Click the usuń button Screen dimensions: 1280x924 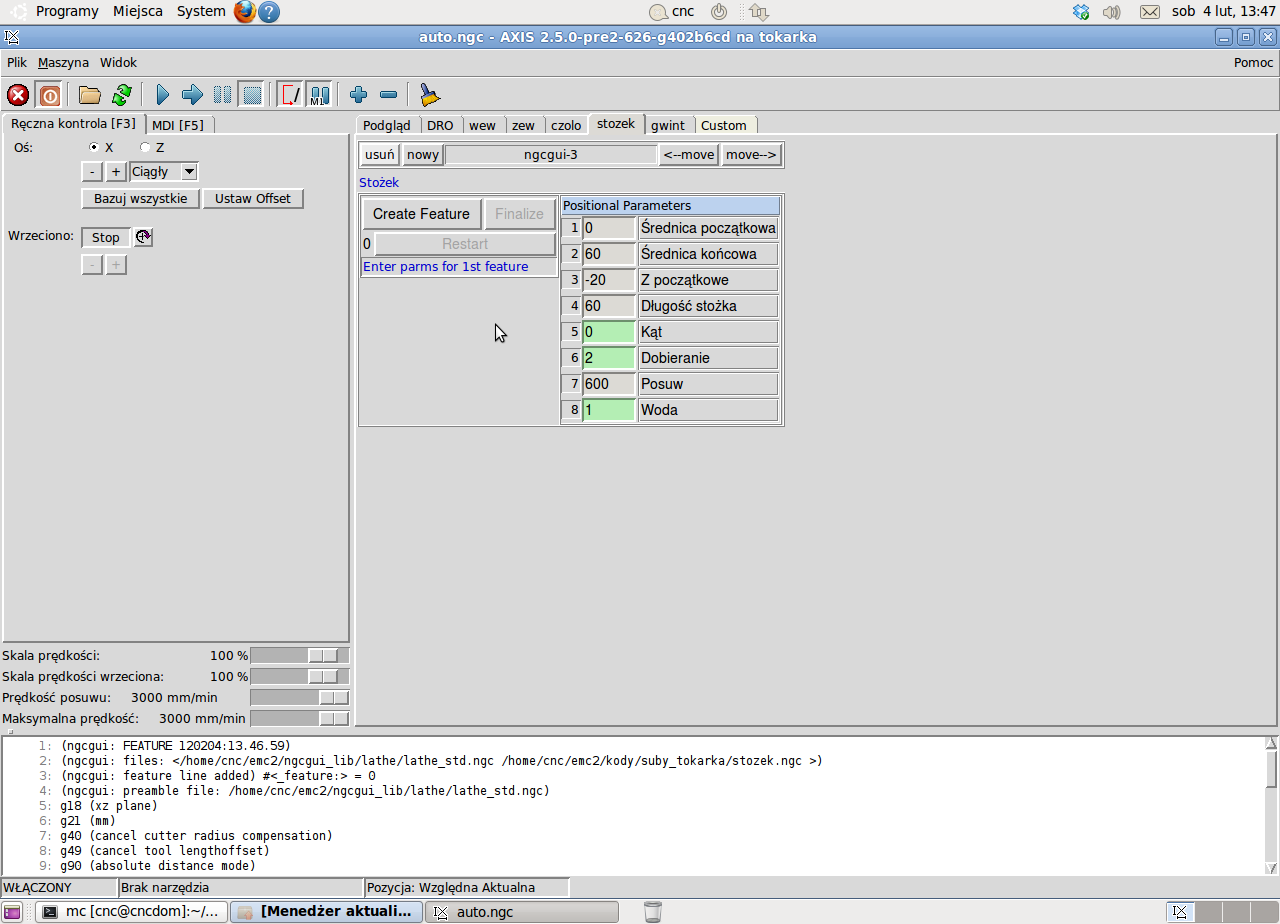pos(380,155)
